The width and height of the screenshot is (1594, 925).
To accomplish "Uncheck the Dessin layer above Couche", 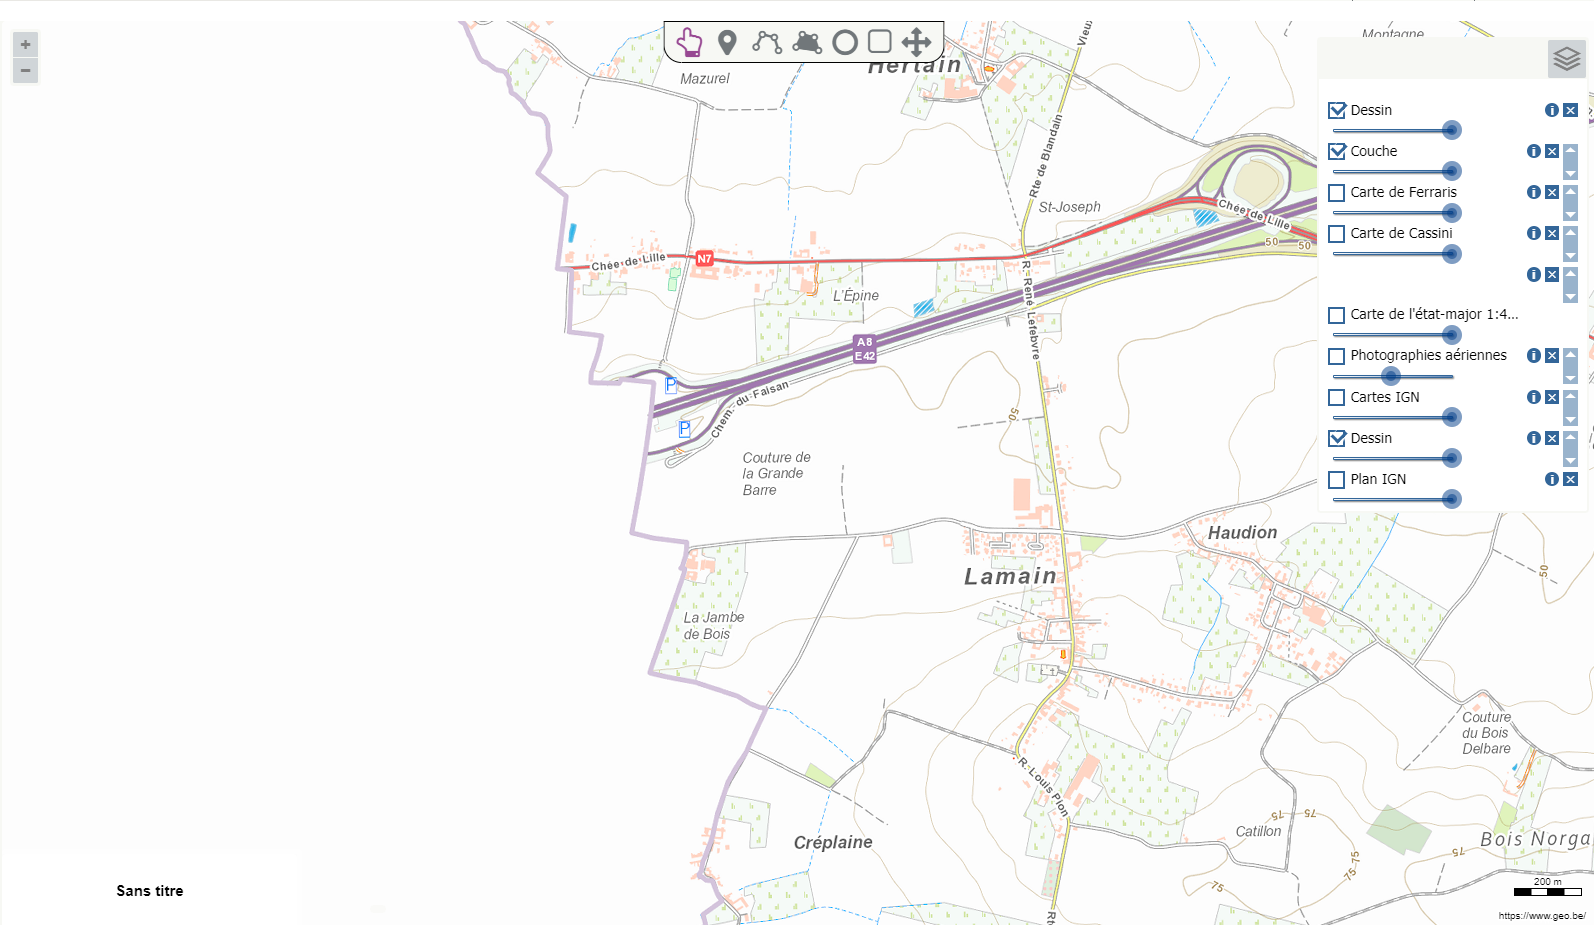I will 1337,110.
